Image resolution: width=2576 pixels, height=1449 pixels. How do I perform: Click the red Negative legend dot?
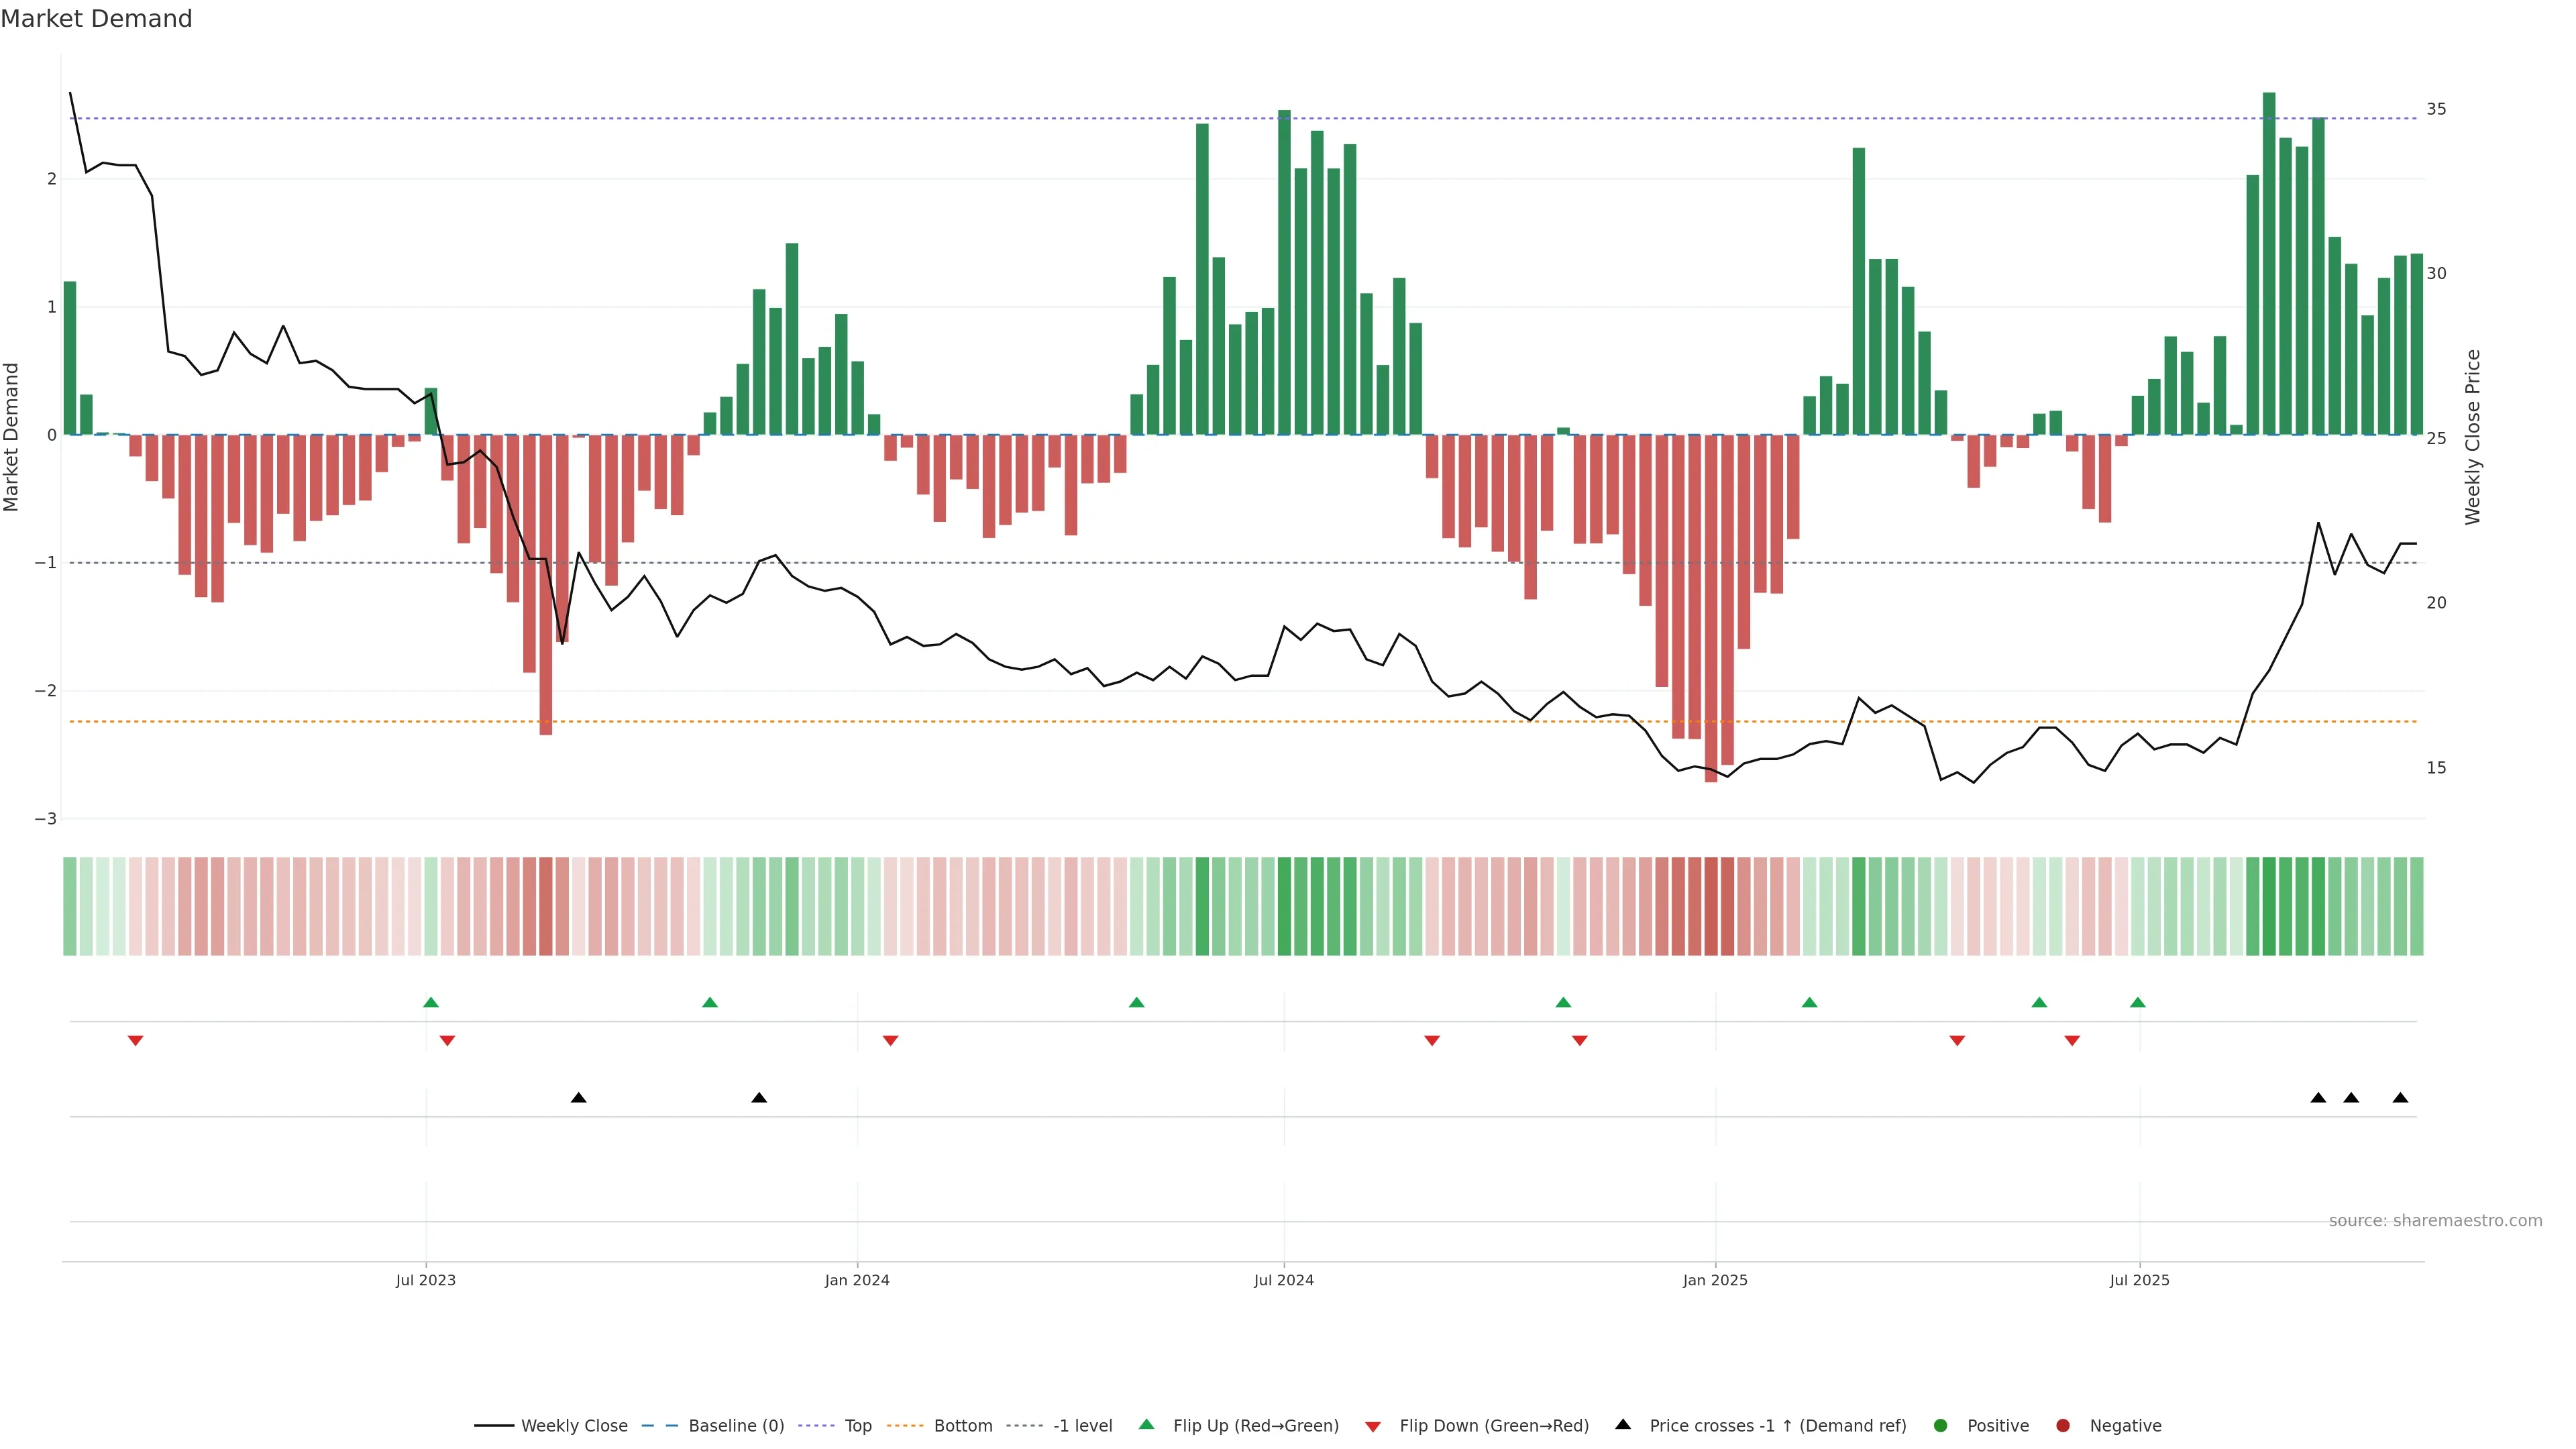2063,1426
